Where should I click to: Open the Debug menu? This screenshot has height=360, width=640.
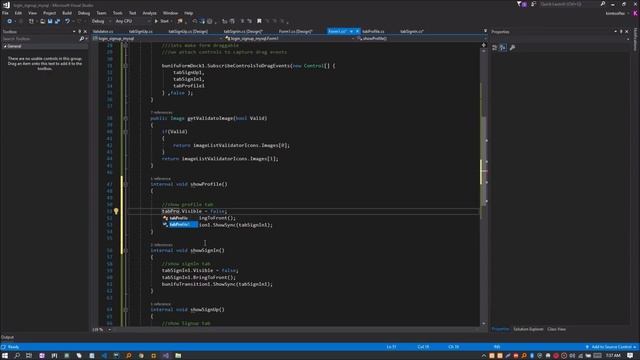pos(84,13)
